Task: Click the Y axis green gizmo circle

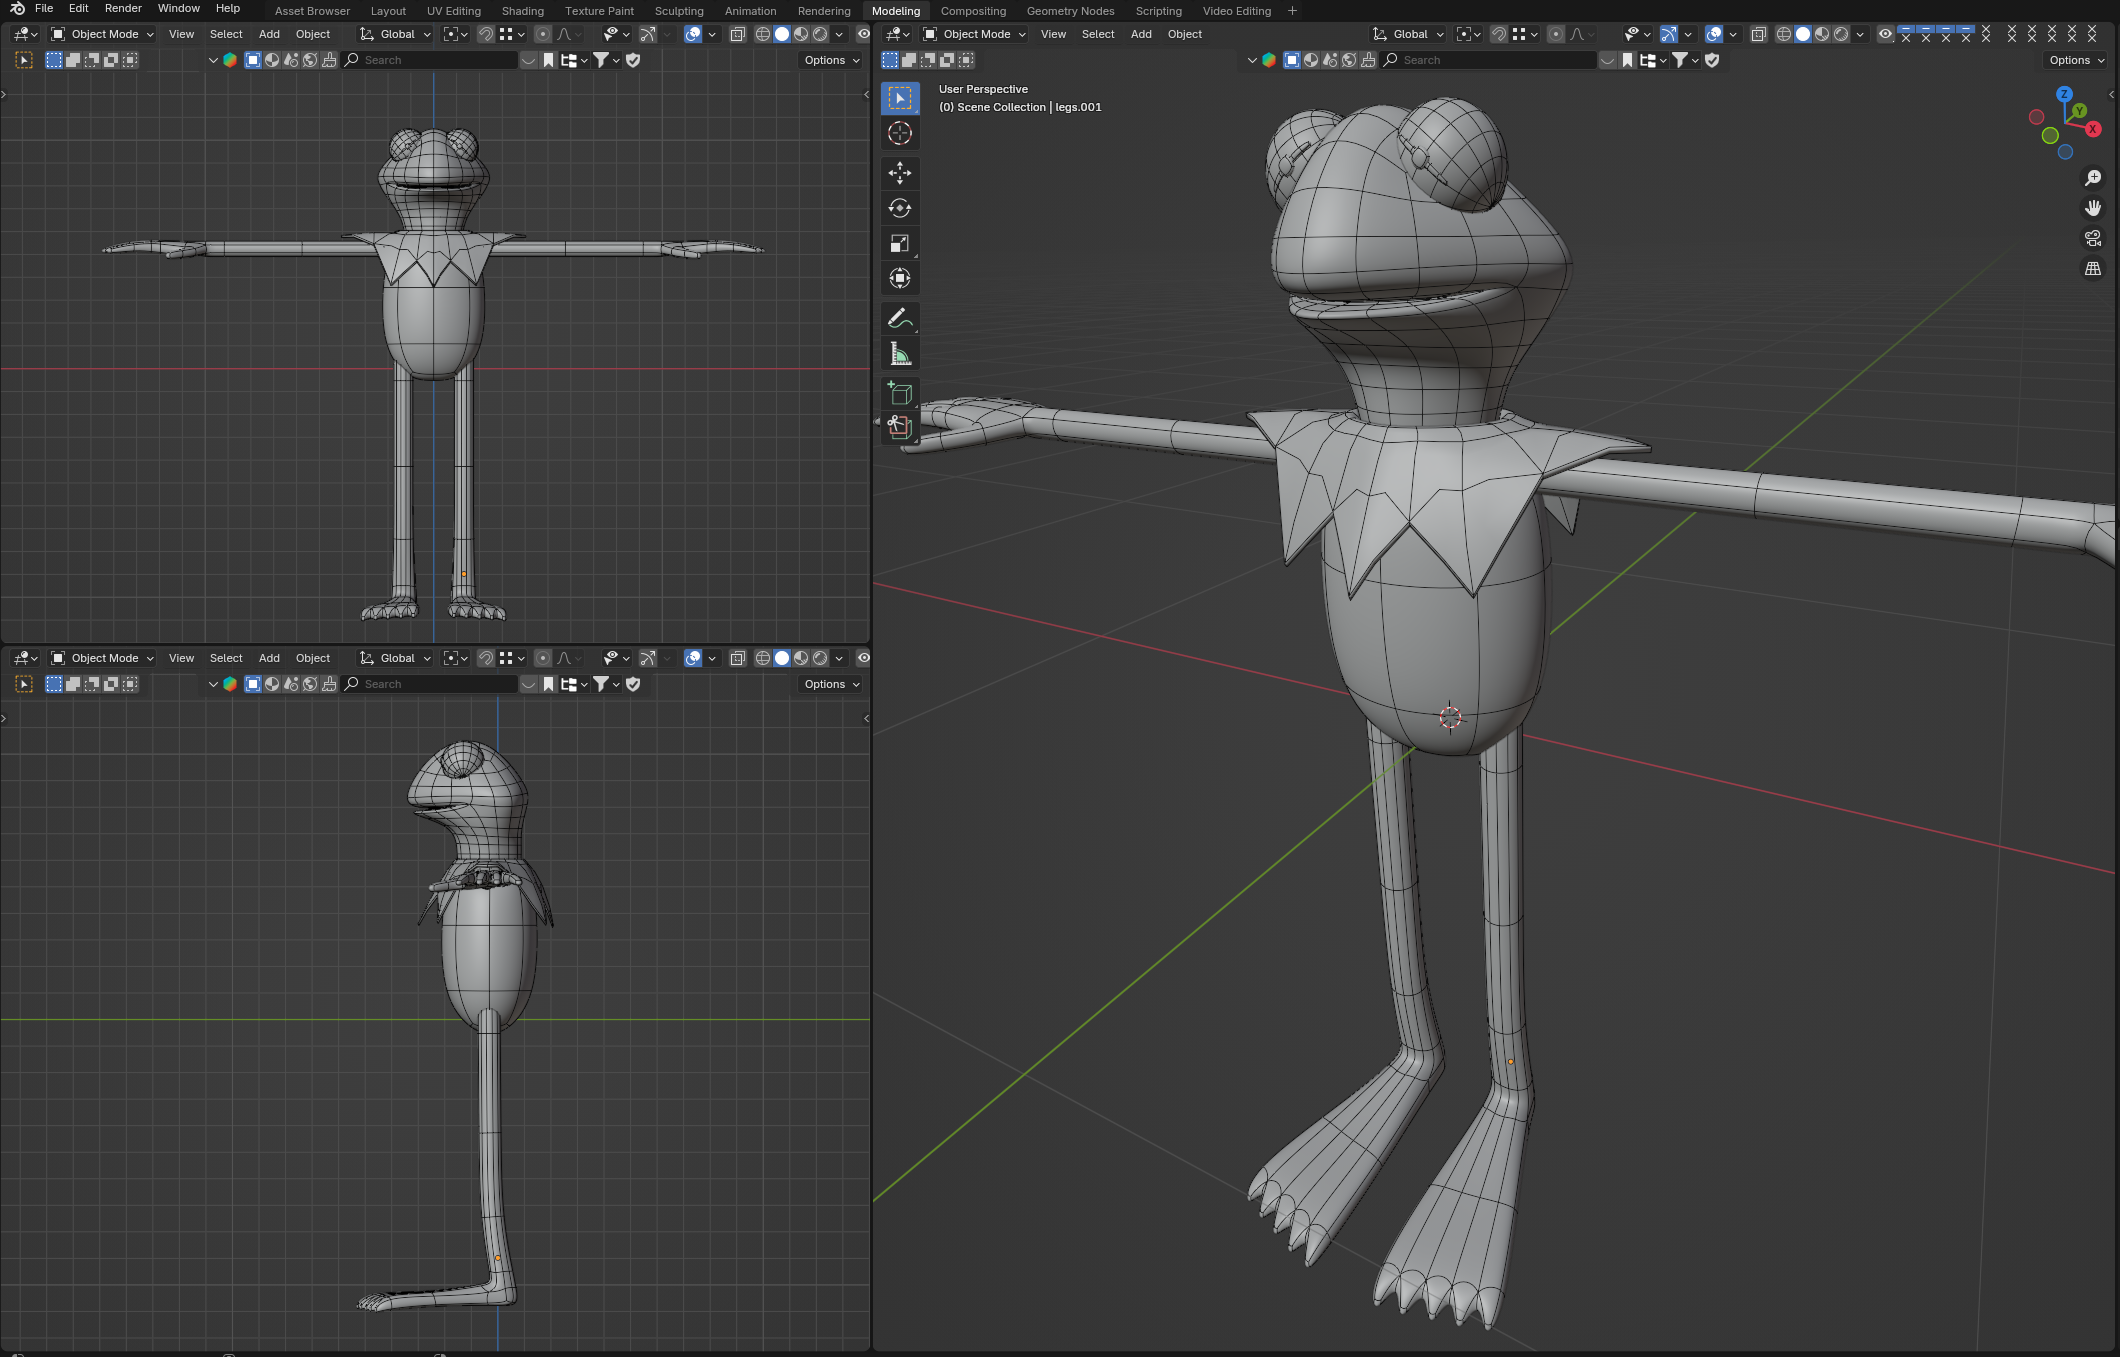Action: coord(2080,110)
